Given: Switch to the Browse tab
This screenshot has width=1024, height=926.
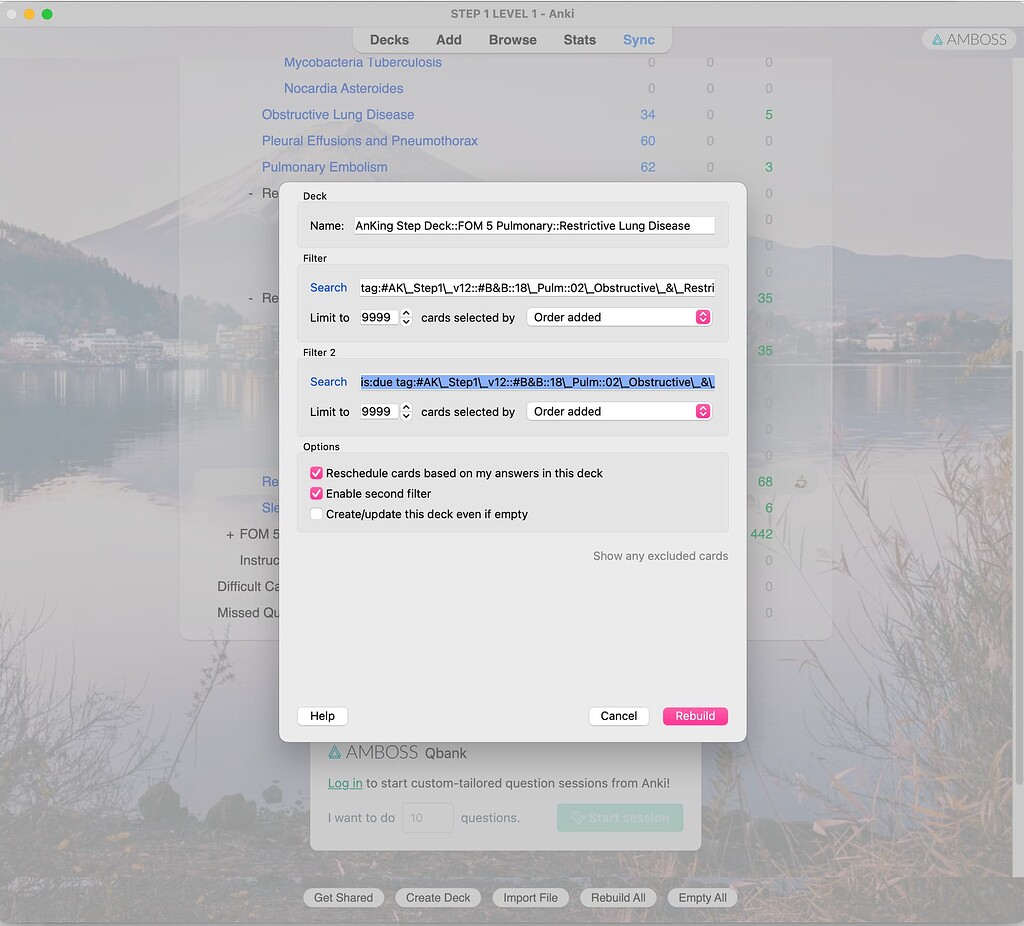Looking at the screenshot, I should (512, 40).
